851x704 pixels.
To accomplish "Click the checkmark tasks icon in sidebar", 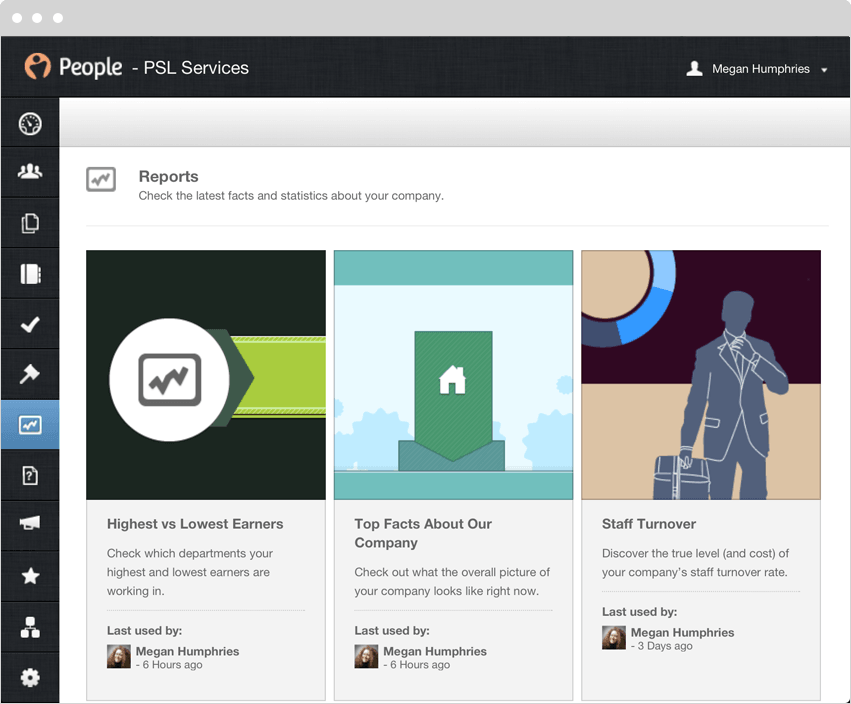I will pos(30,324).
